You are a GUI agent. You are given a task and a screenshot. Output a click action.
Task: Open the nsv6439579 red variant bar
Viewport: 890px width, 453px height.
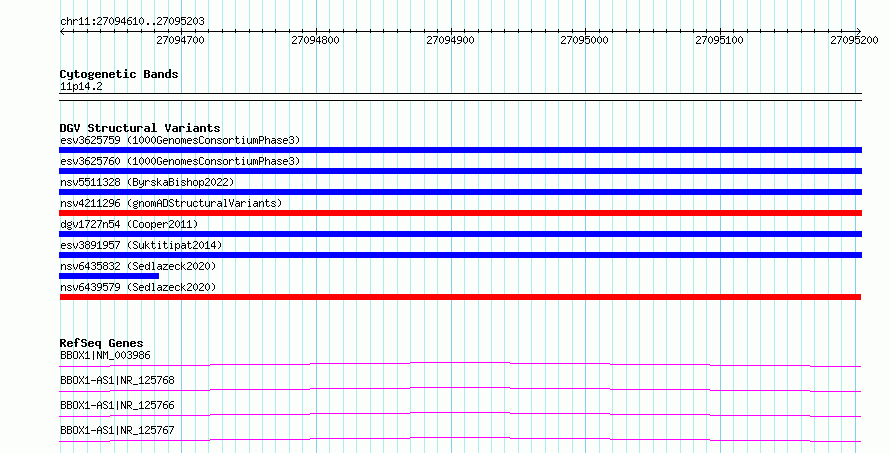(460, 297)
